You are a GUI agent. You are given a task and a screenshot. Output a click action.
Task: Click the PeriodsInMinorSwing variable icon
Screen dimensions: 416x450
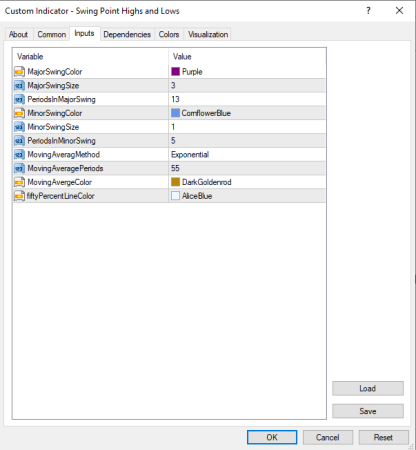19,141
